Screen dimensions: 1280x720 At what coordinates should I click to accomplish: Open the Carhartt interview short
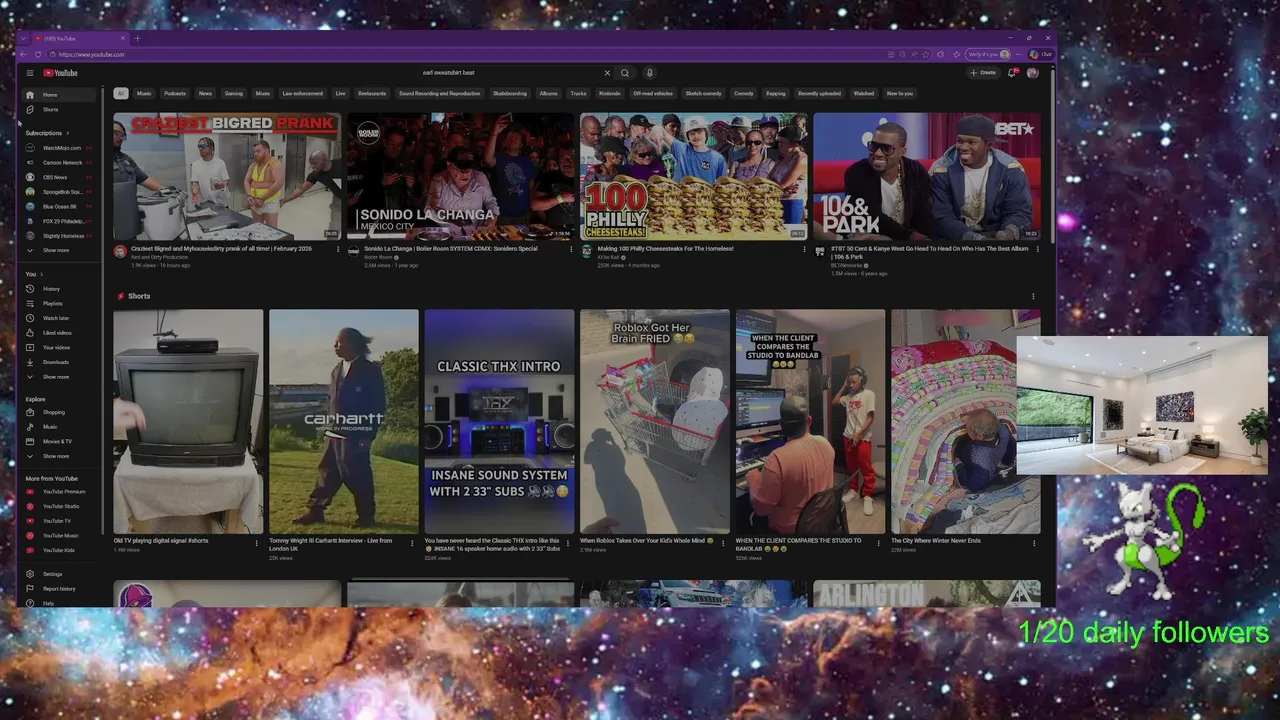[344, 422]
